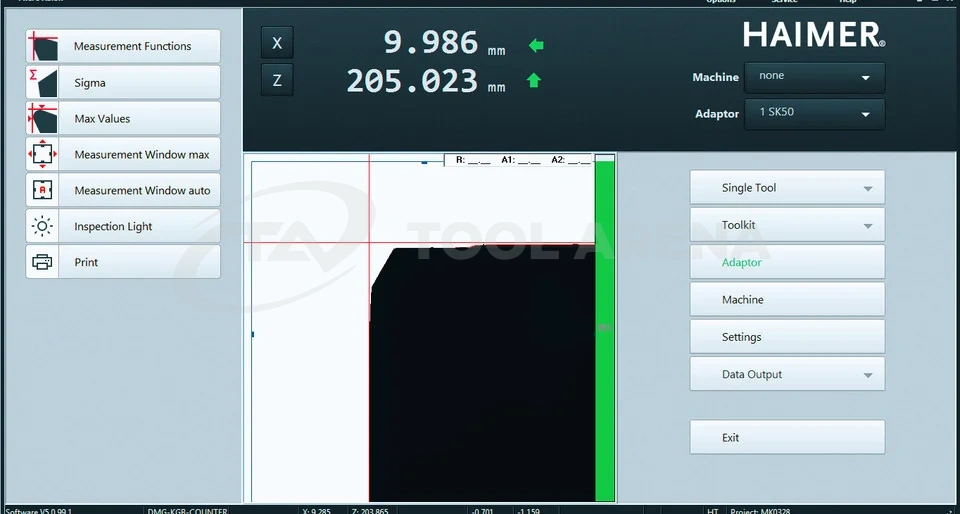
Task: Select the Sigma icon
Action: [x=43, y=83]
